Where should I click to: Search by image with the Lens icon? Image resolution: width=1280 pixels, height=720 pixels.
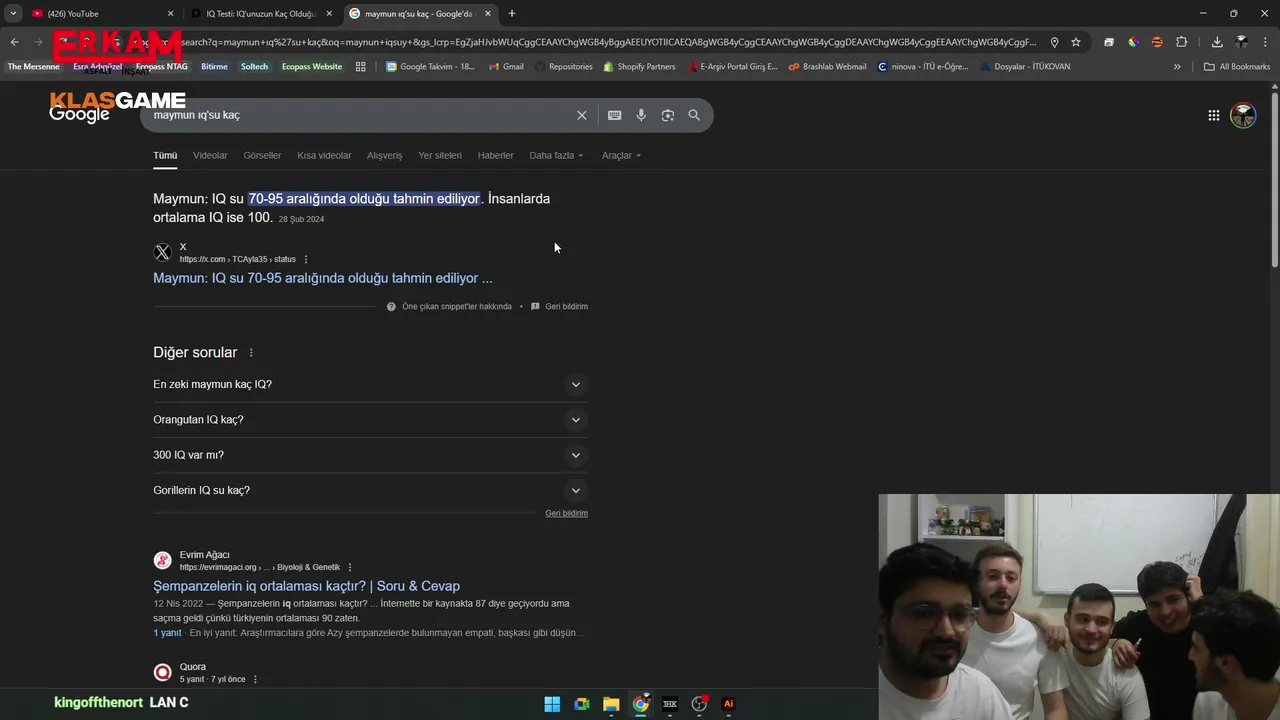click(x=668, y=115)
